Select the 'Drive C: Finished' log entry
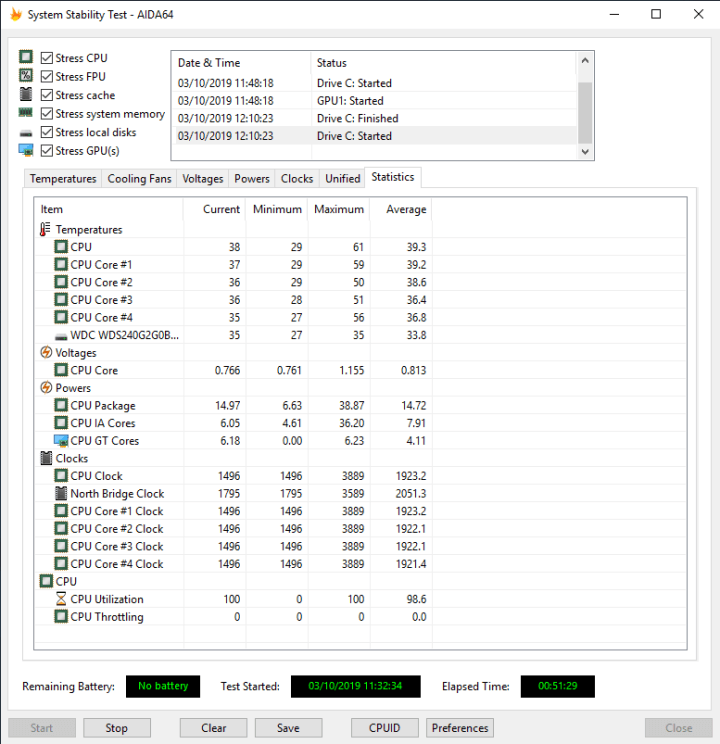 click(375, 118)
